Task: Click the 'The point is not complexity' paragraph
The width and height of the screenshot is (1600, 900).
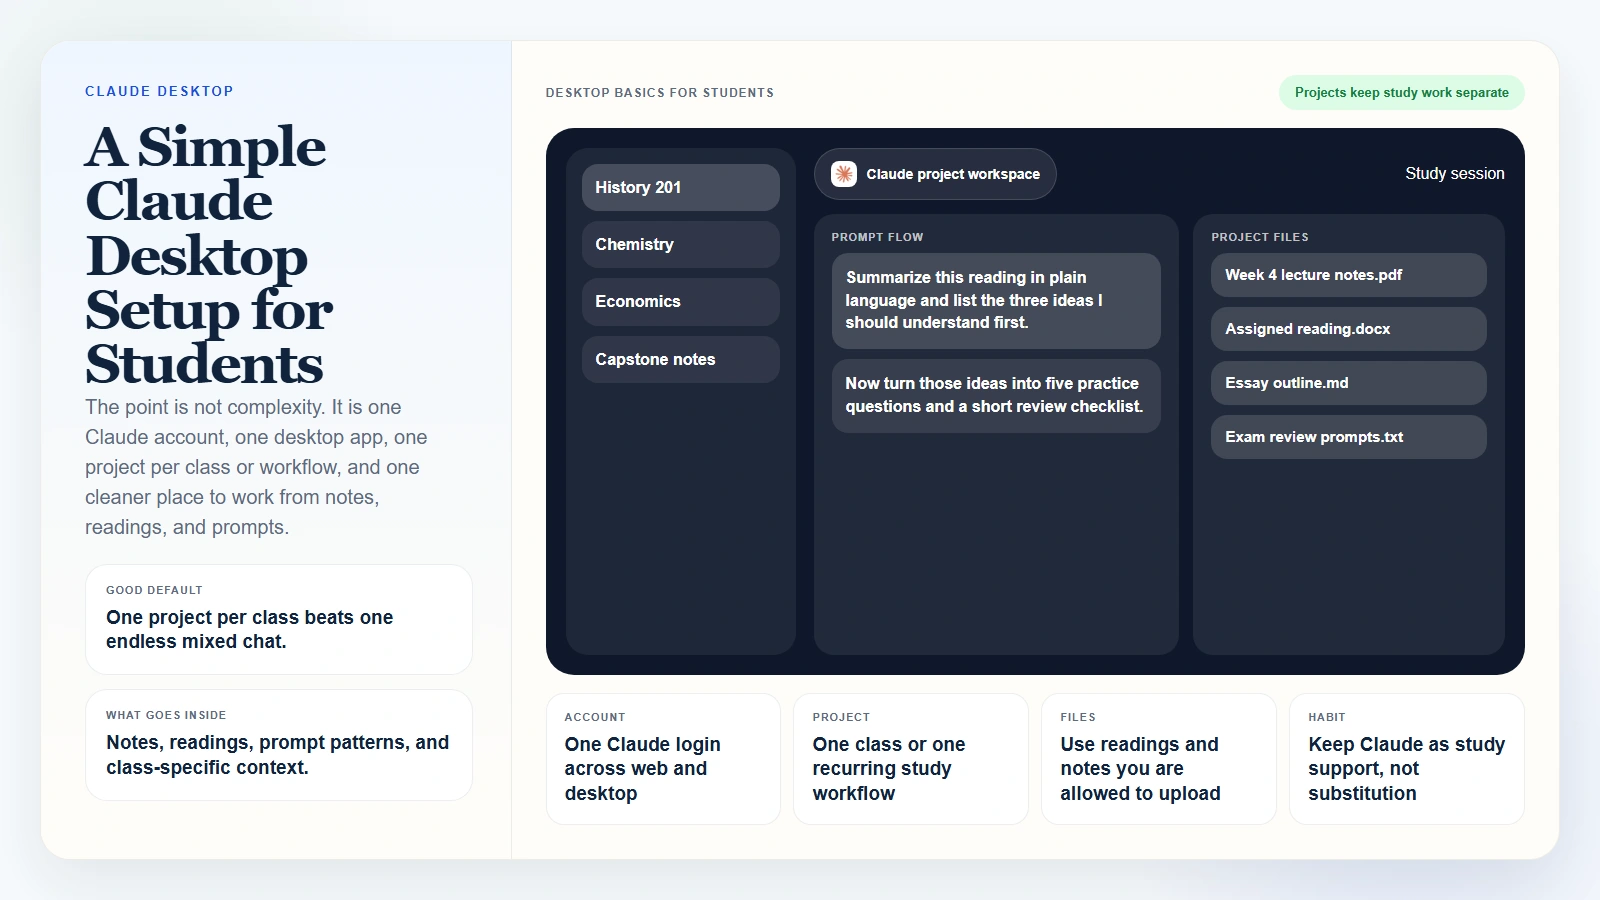Action: [256, 467]
